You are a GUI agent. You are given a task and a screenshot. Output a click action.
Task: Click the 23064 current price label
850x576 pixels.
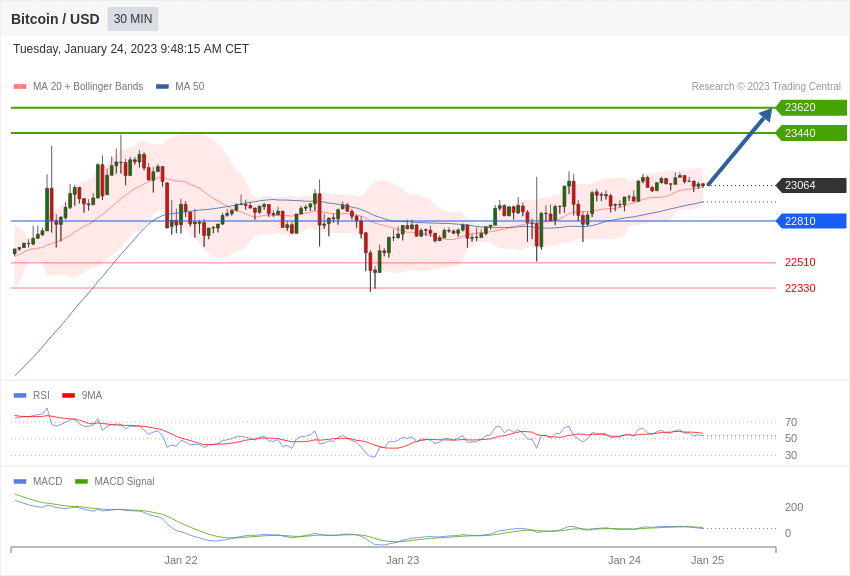tap(811, 185)
